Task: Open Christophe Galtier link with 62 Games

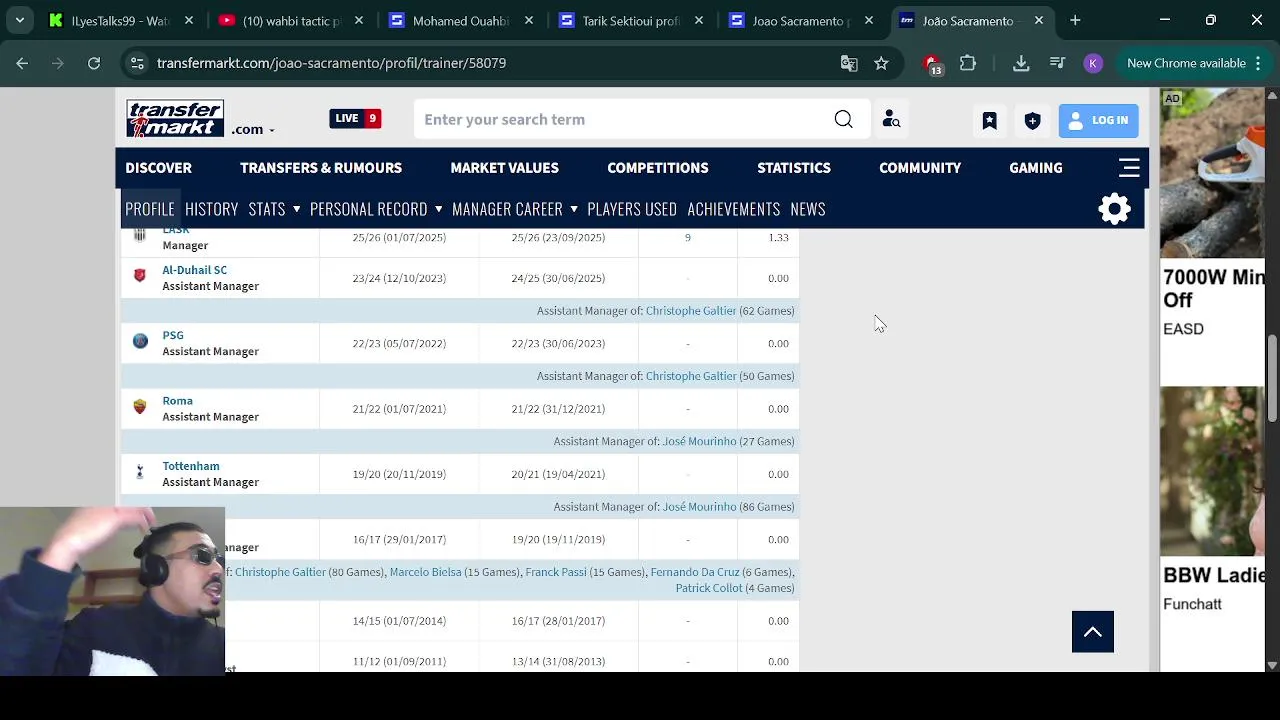Action: tap(691, 311)
